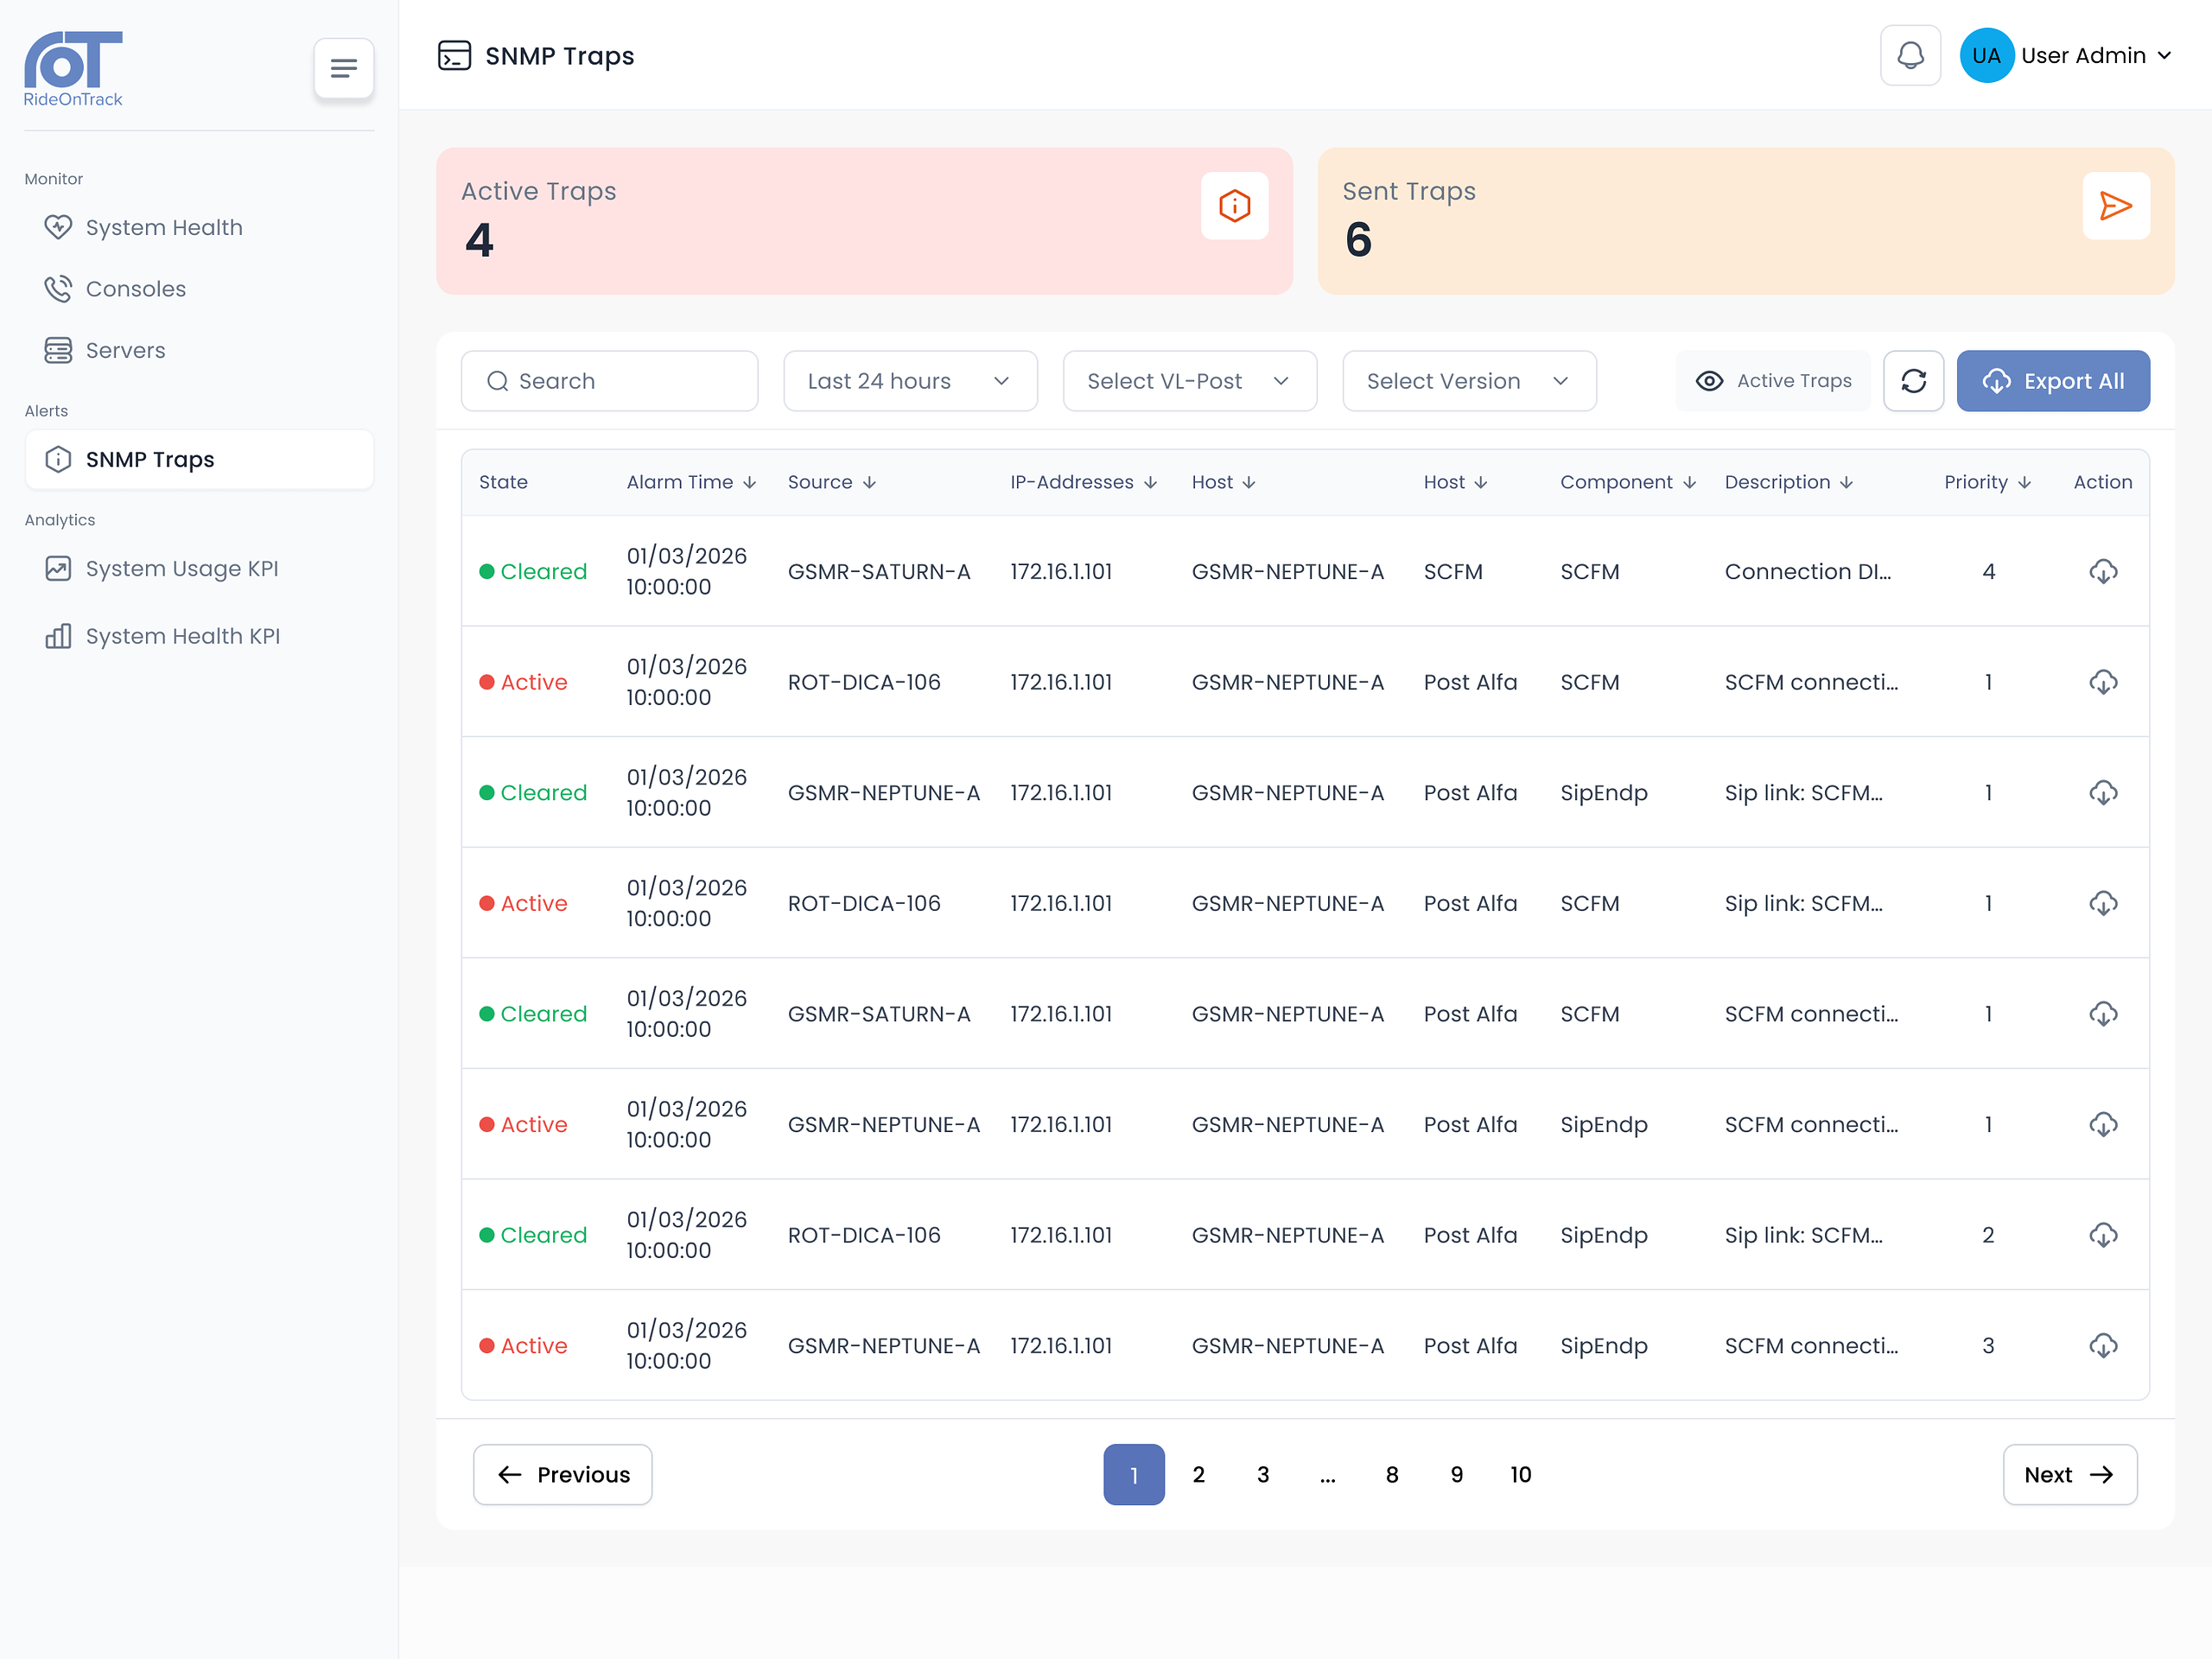Click the Export All button
2212x1659 pixels.
point(2053,381)
